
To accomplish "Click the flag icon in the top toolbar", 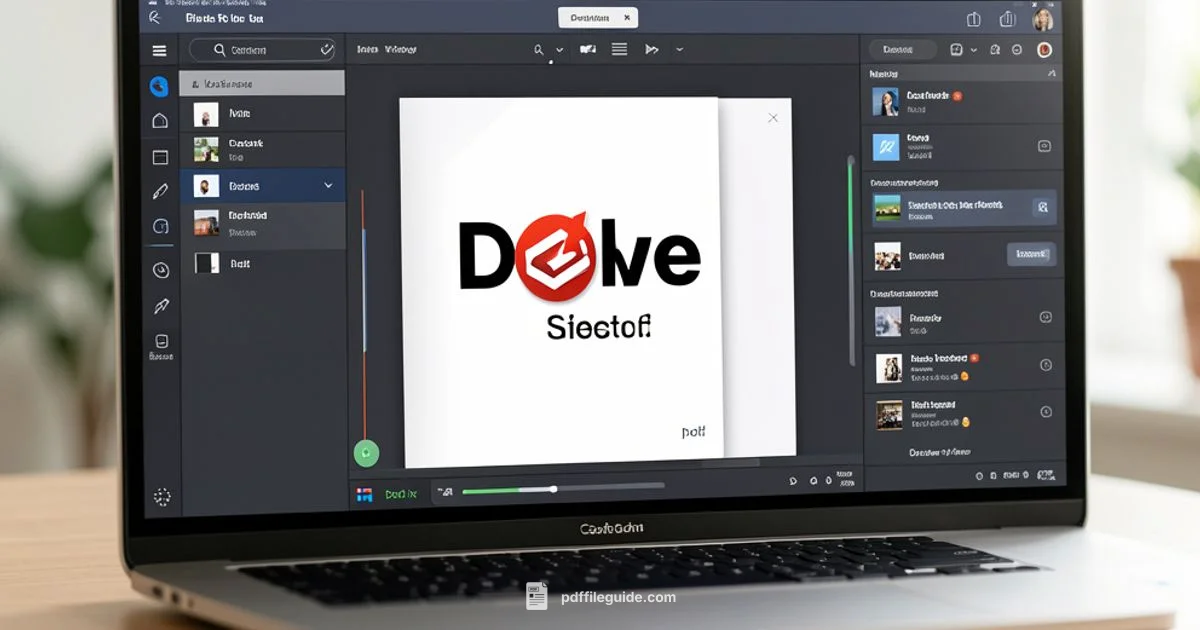I will 588,48.
